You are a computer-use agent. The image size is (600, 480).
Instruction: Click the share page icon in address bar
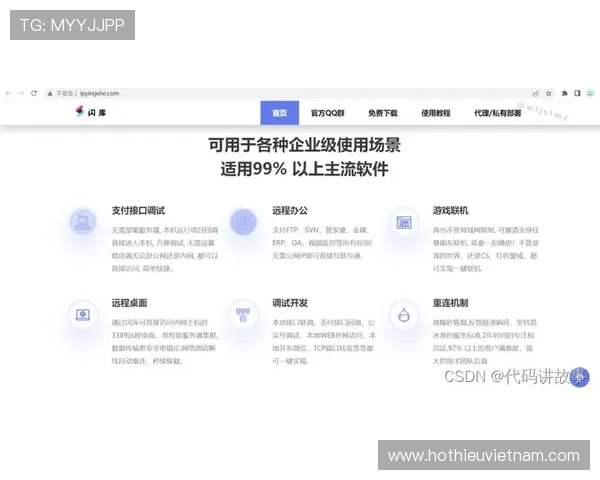[x=536, y=93]
